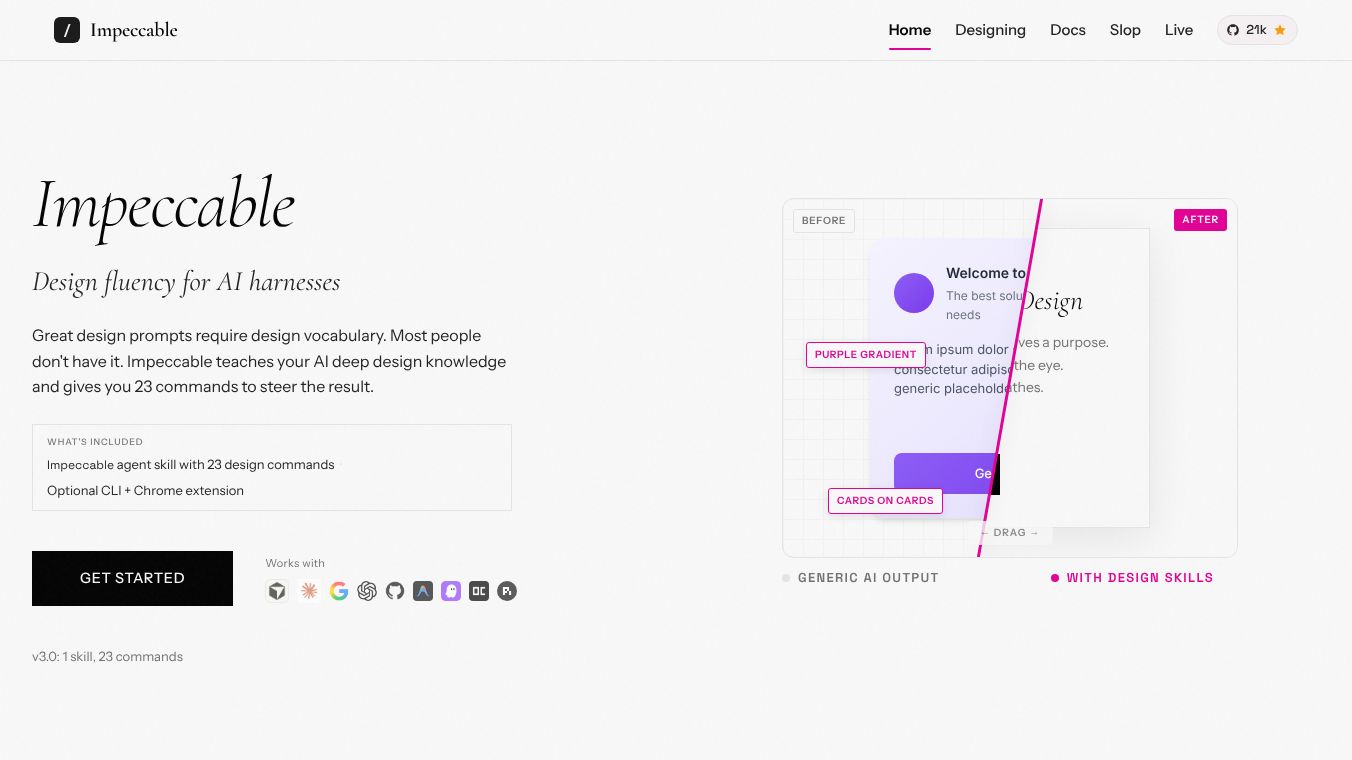The width and height of the screenshot is (1352, 760).
Task: Open the Docs page
Action: click(1067, 30)
